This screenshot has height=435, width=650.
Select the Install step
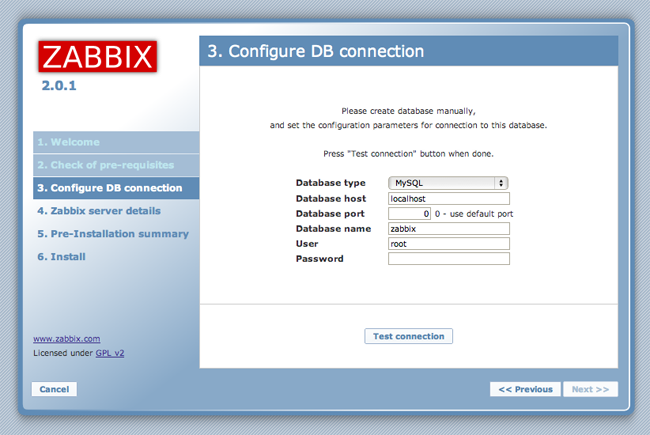(x=61, y=257)
